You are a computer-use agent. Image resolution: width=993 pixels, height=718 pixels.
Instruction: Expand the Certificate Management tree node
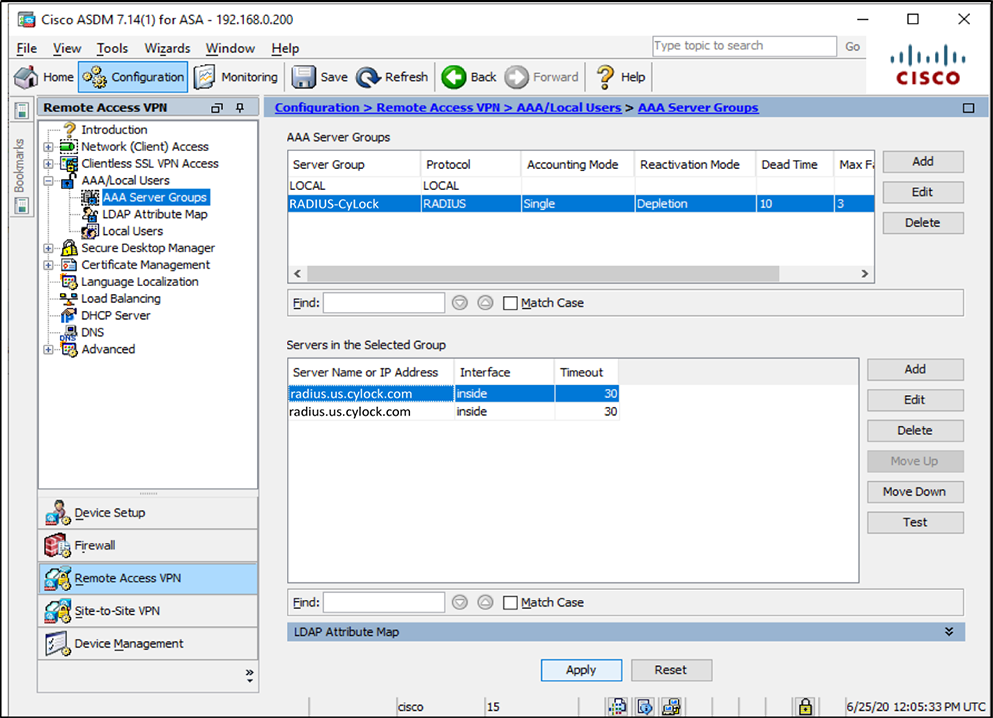48,265
